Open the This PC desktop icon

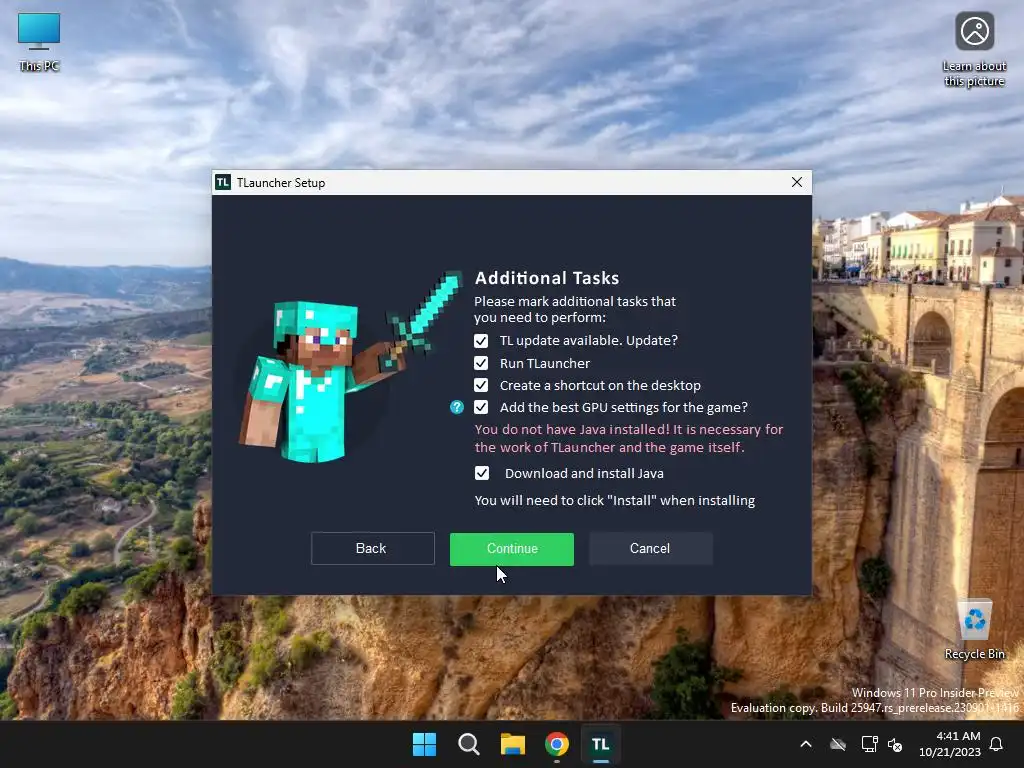point(39,42)
